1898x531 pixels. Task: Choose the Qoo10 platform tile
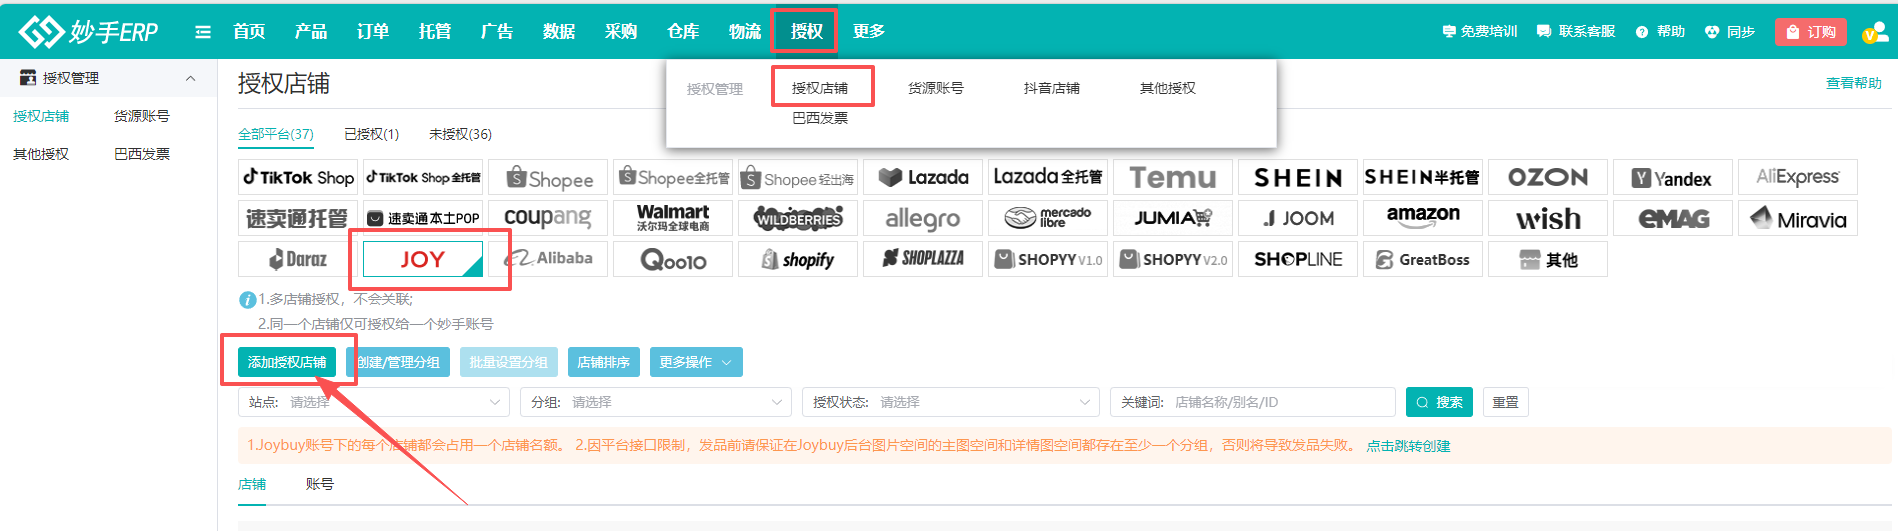pos(673,259)
